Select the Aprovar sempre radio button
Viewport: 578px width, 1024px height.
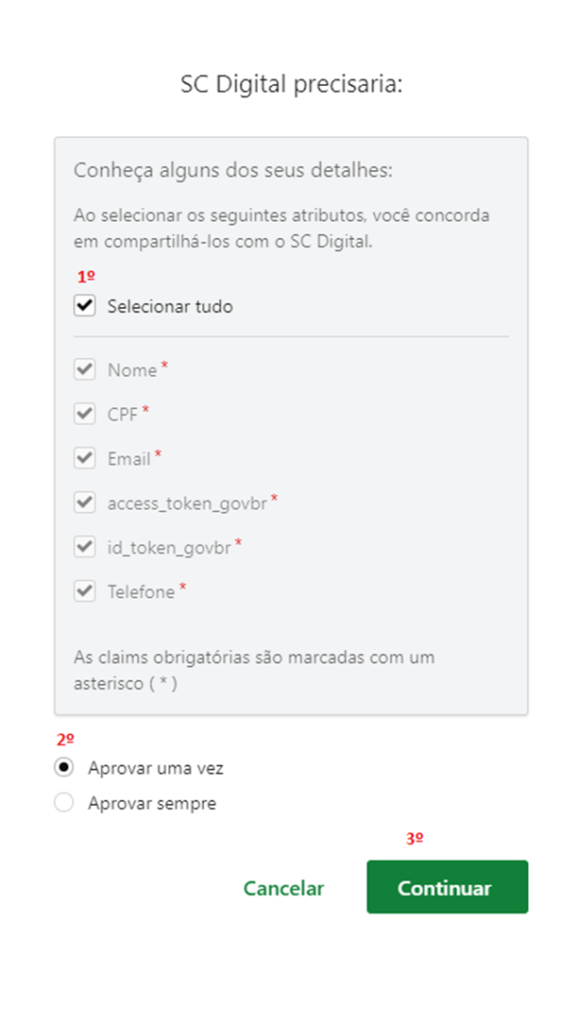click(x=64, y=803)
